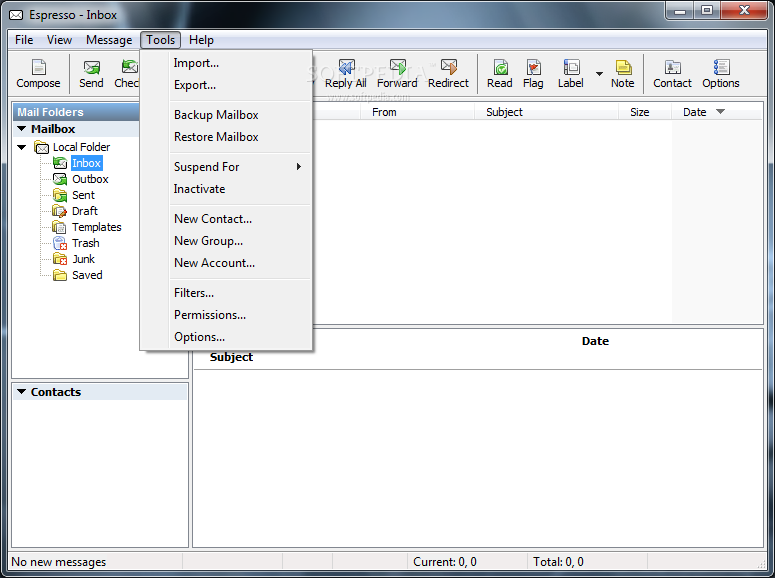Click the 'Total: 0, 0' status entry

click(558, 562)
